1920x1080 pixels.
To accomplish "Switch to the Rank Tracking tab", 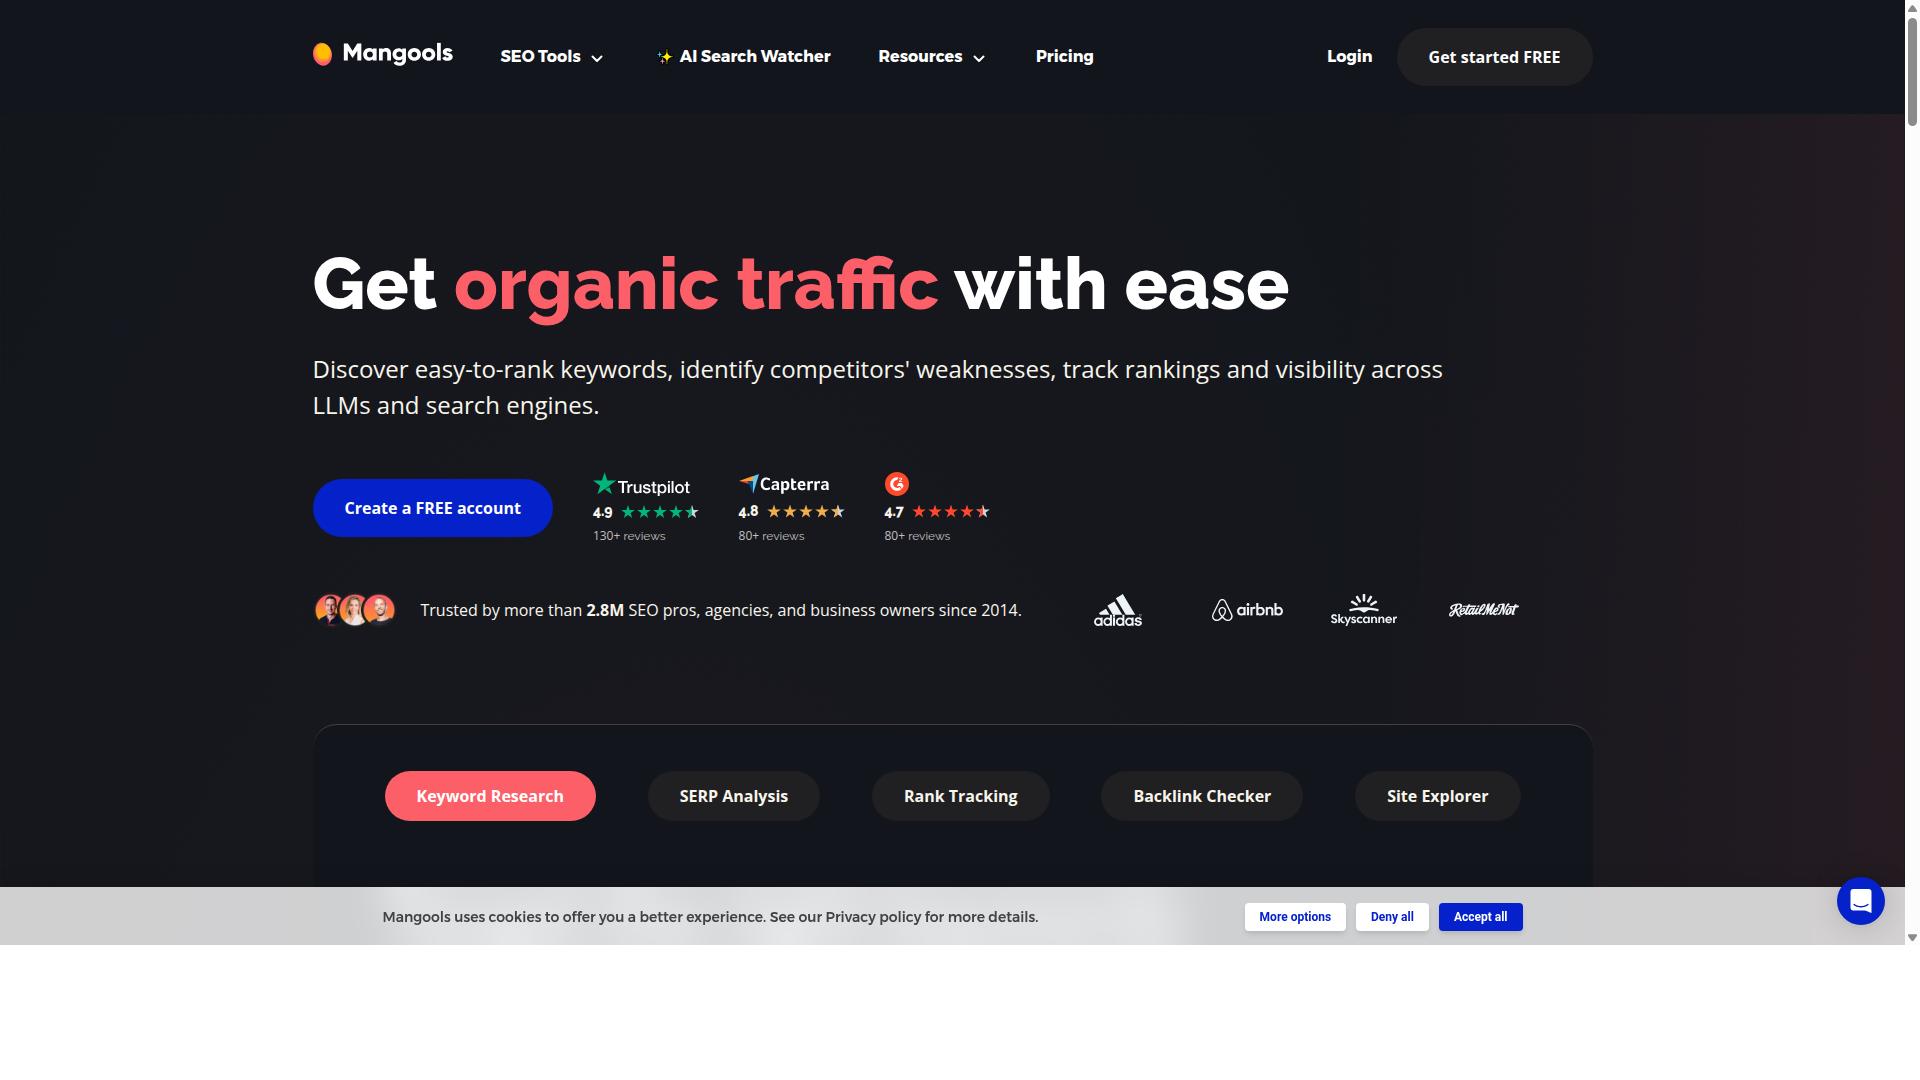I will coord(961,796).
